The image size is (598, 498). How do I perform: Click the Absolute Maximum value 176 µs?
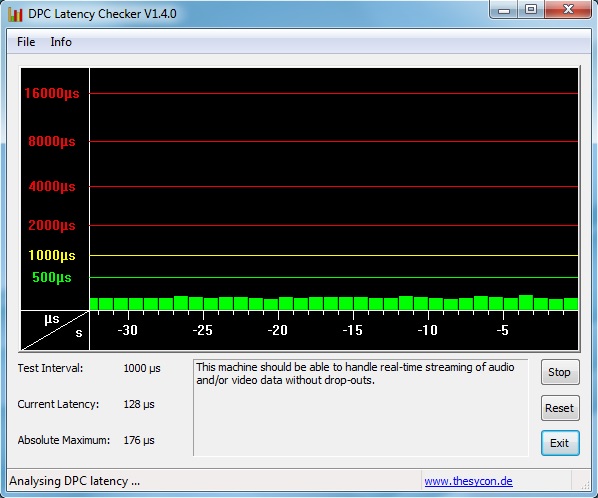pyautogui.click(x=139, y=440)
